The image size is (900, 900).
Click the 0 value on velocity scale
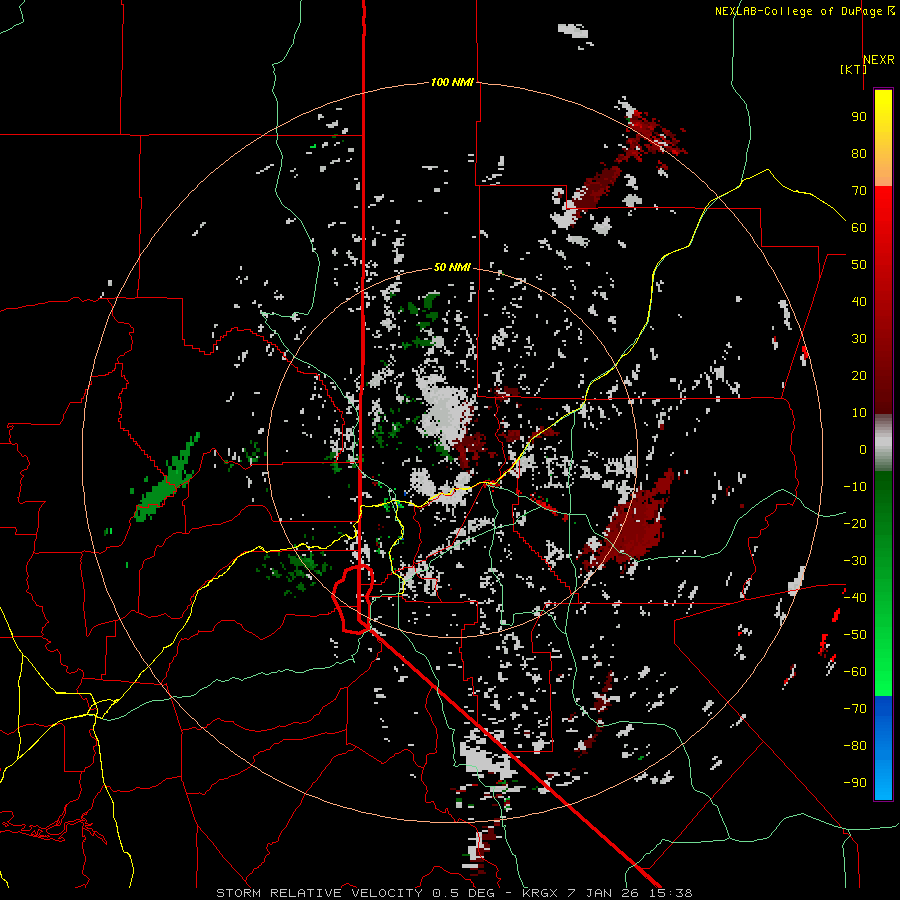click(x=863, y=449)
